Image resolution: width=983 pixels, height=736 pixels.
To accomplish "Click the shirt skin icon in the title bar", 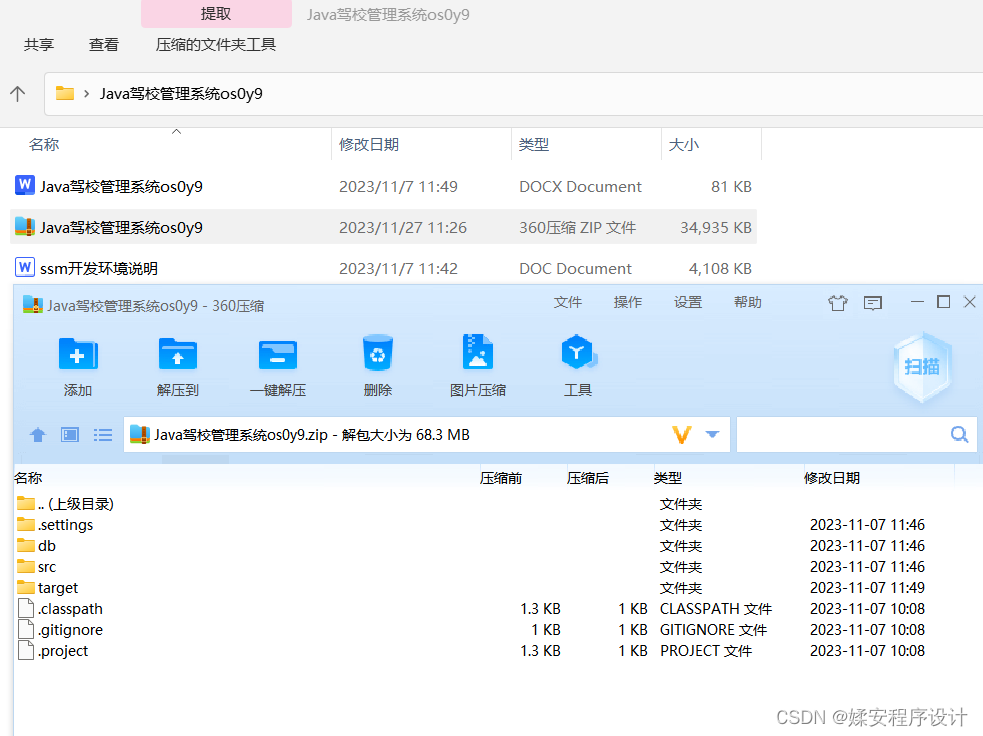I will pos(838,303).
